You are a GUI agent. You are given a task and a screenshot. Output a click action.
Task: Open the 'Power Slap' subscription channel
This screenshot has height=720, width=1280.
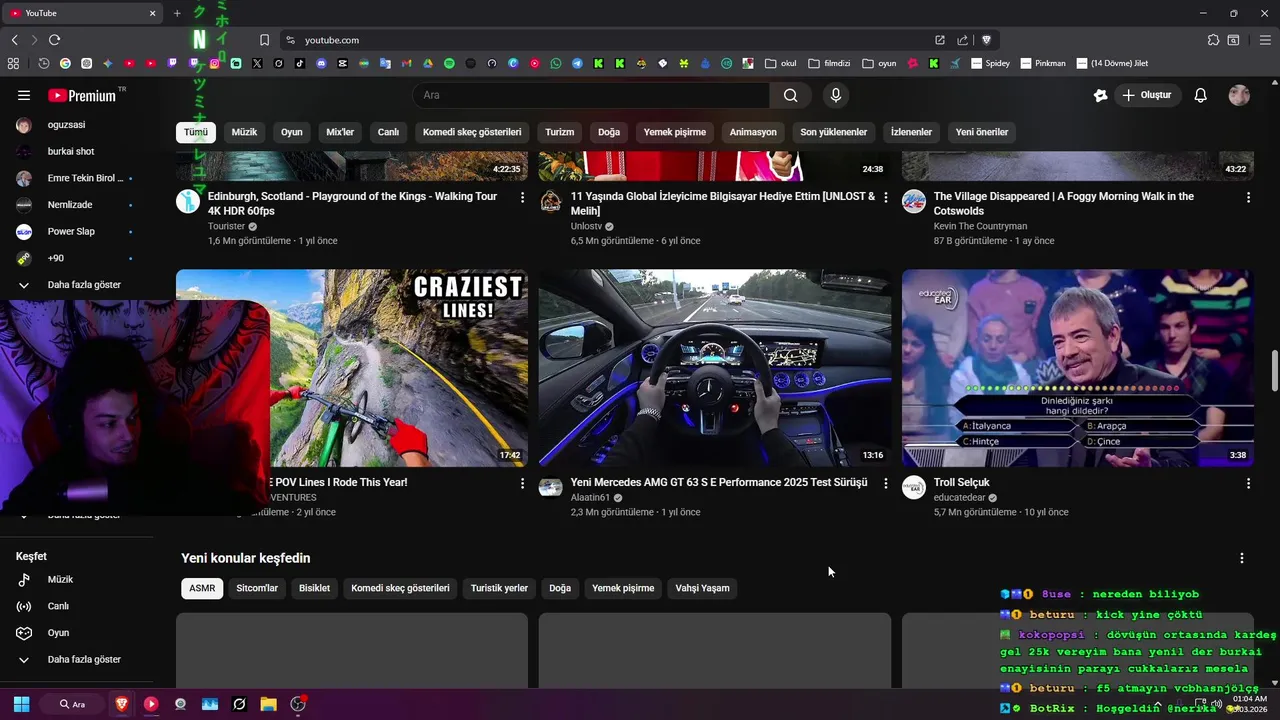76,232
